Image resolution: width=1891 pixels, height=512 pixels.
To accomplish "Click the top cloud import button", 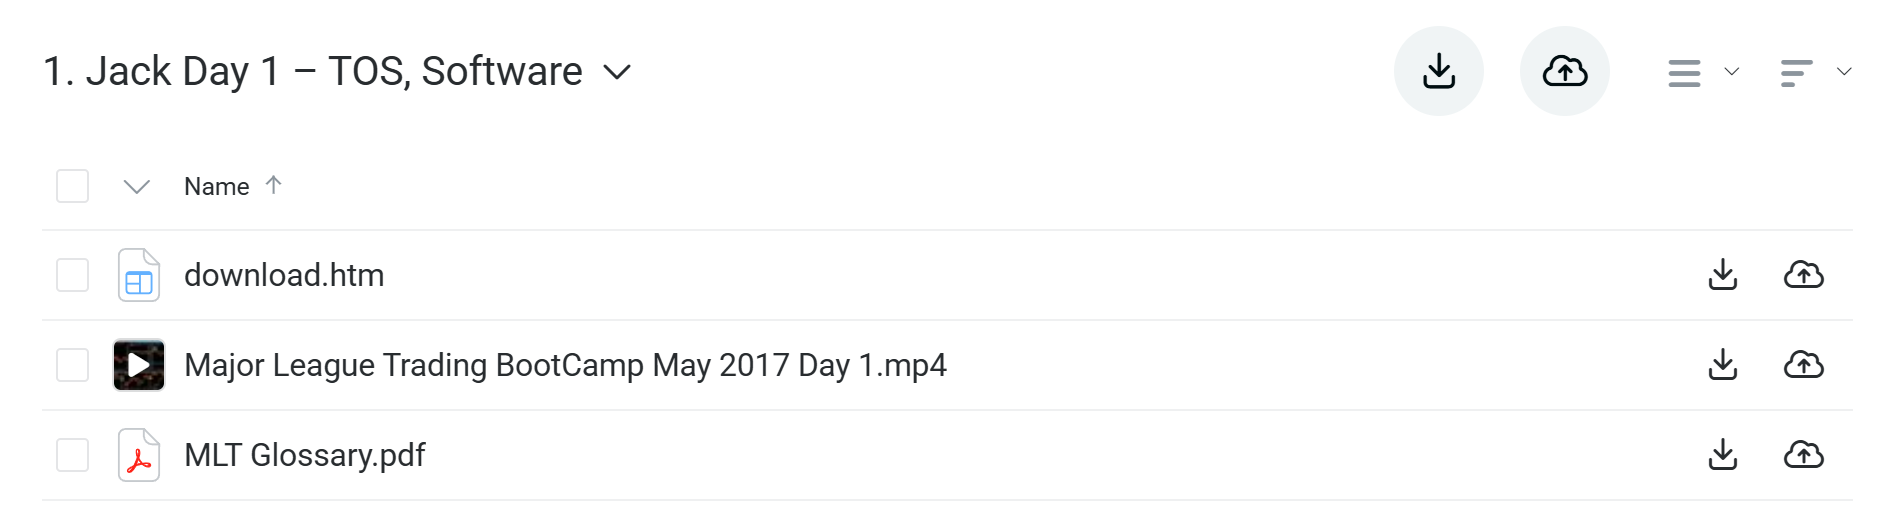I will point(1564,71).
